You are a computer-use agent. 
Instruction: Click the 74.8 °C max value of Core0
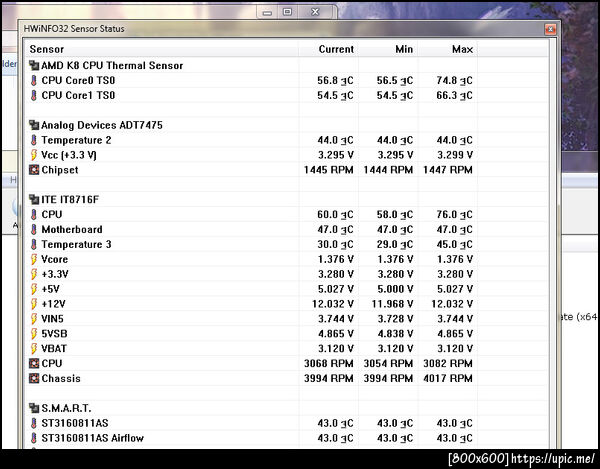coord(454,80)
